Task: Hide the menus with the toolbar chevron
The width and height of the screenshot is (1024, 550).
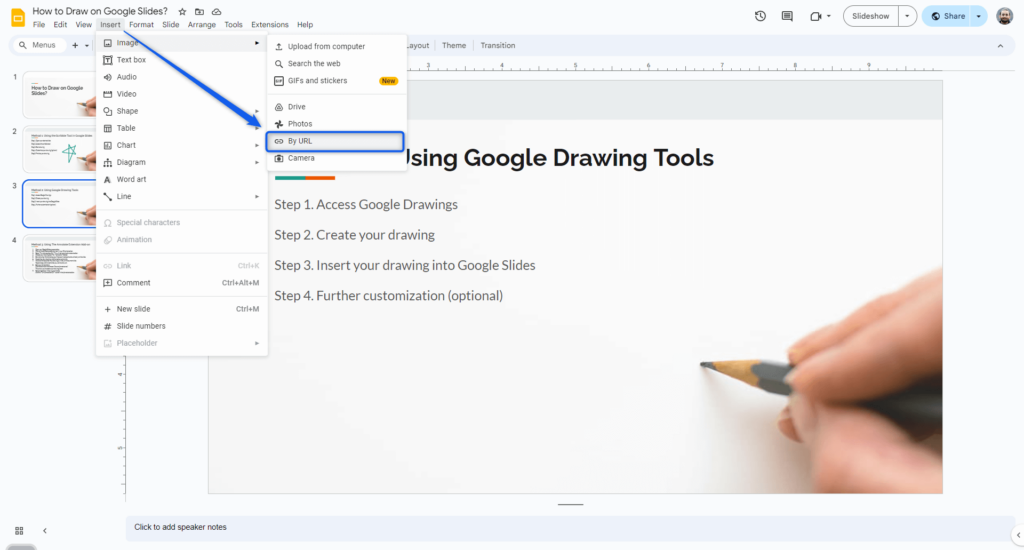Action: click(999, 45)
